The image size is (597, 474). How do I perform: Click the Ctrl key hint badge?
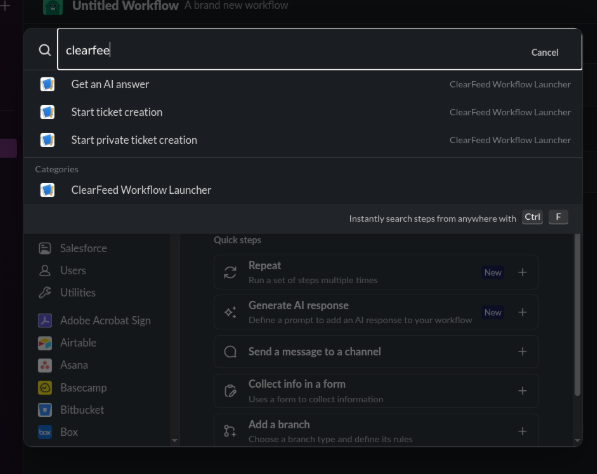tap(532, 217)
